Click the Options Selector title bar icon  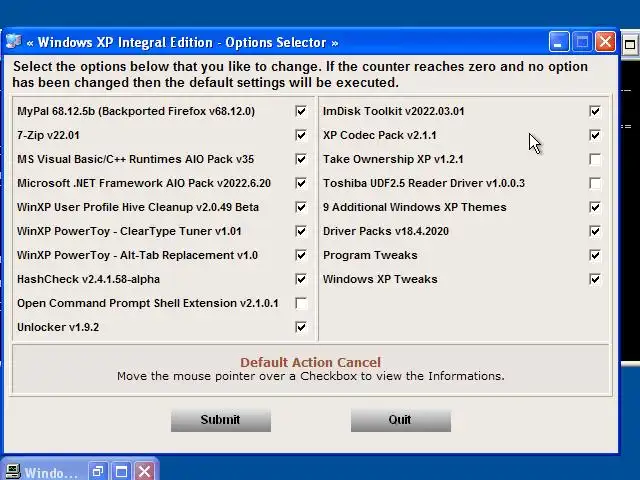[13, 42]
